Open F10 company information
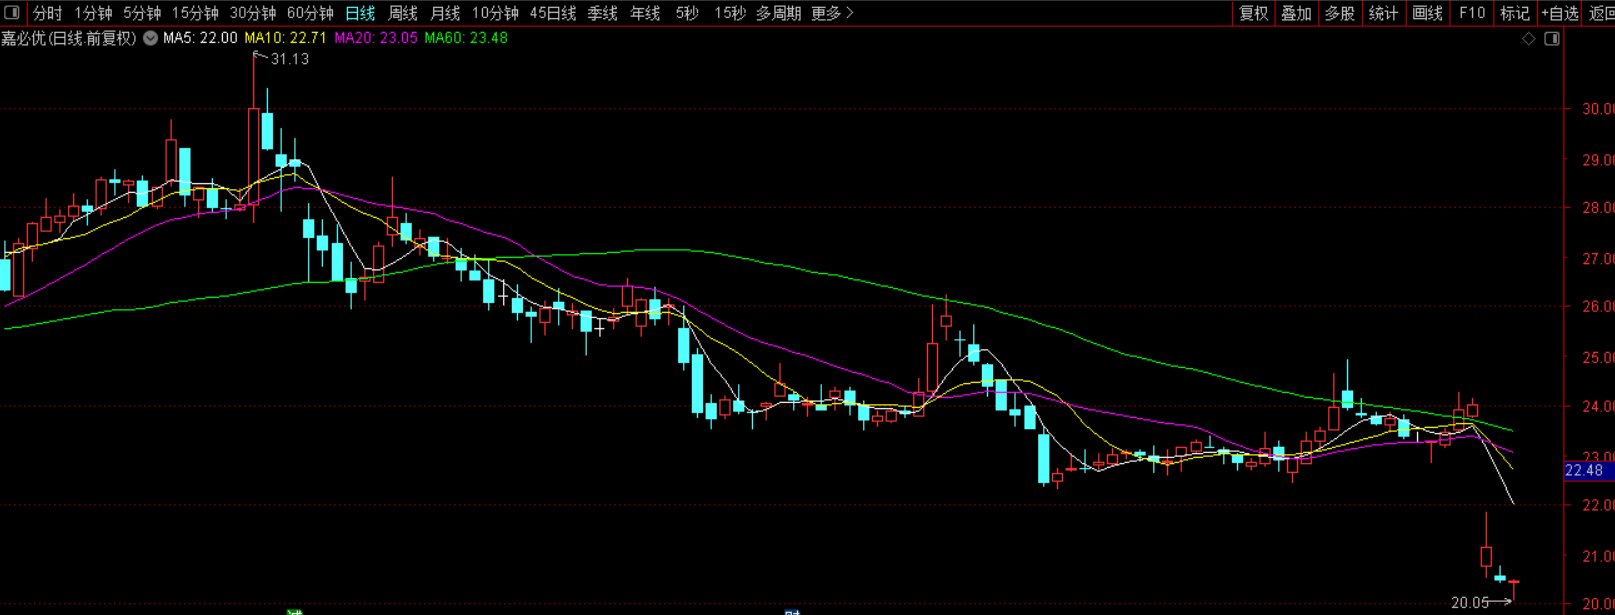The height and width of the screenshot is (615, 1615). [1471, 13]
